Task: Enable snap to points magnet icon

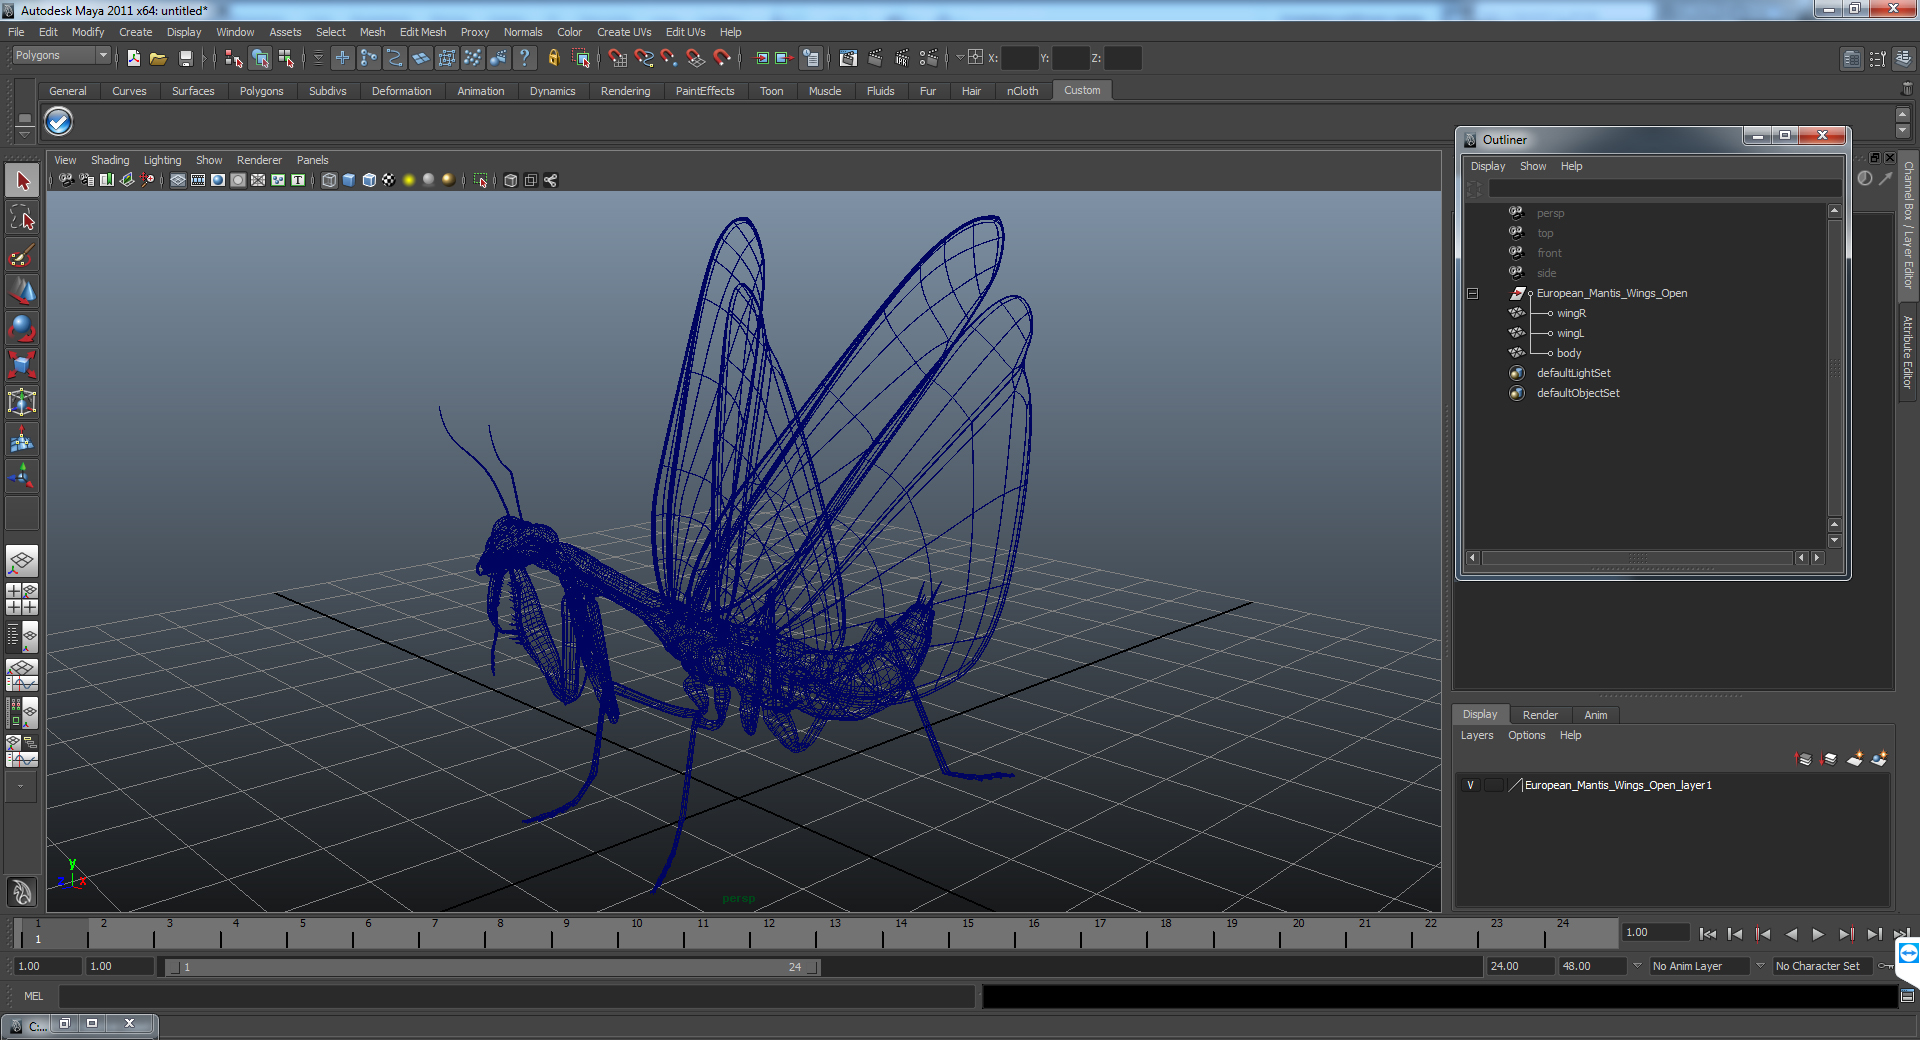Action: tap(669, 58)
